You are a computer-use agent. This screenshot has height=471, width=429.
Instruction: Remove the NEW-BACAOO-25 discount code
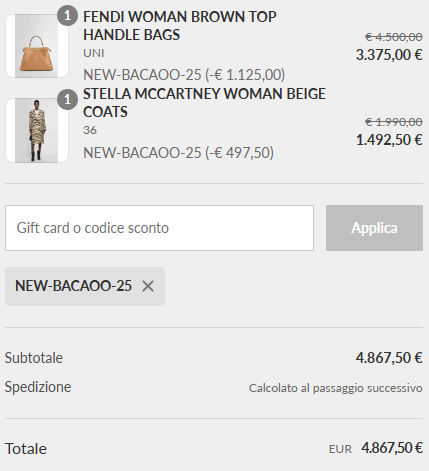click(x=148, y=286)
